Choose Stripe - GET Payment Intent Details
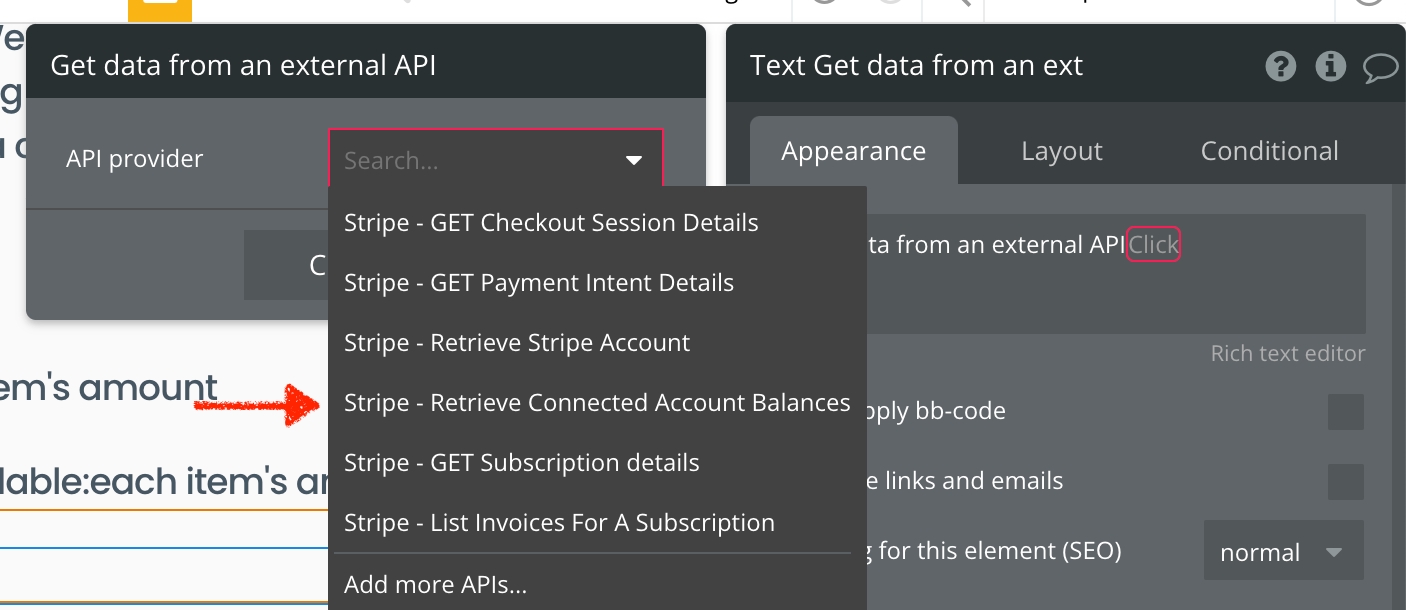 tap(539, 283)
